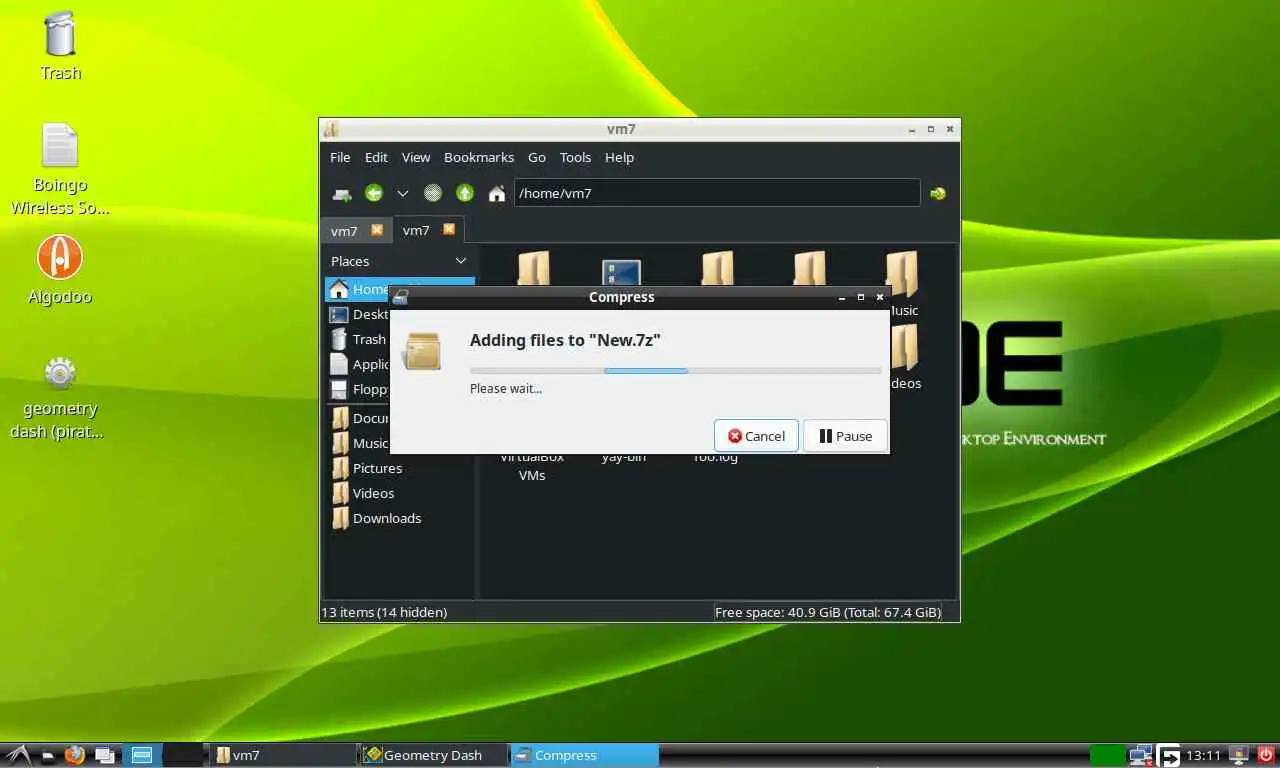The image size is (1280, 768).
Task: Open the LXDE start menu icon
Action: (x=17, y=755)
